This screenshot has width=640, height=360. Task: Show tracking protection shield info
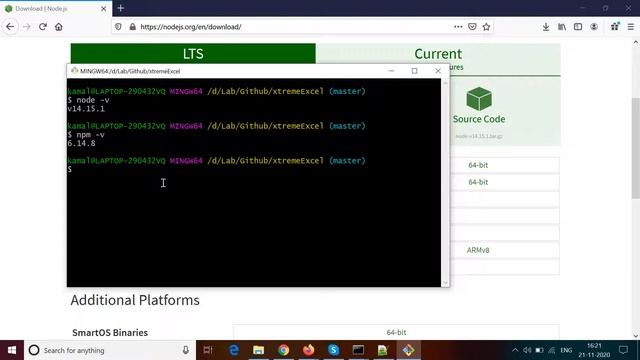pyautogui.click(x=118, y=27)
